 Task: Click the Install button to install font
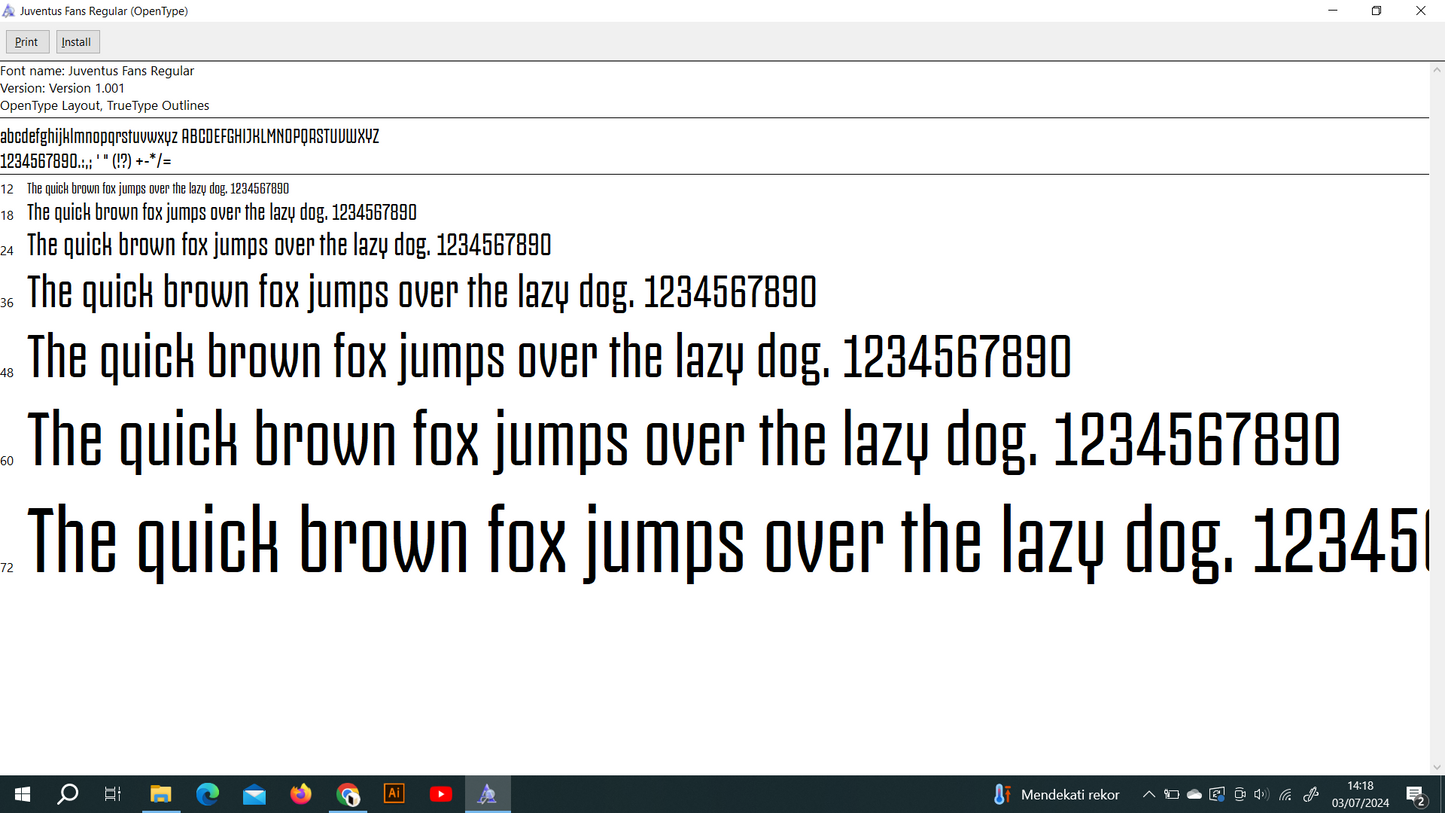pyautogui.click(x=77, y=42)
